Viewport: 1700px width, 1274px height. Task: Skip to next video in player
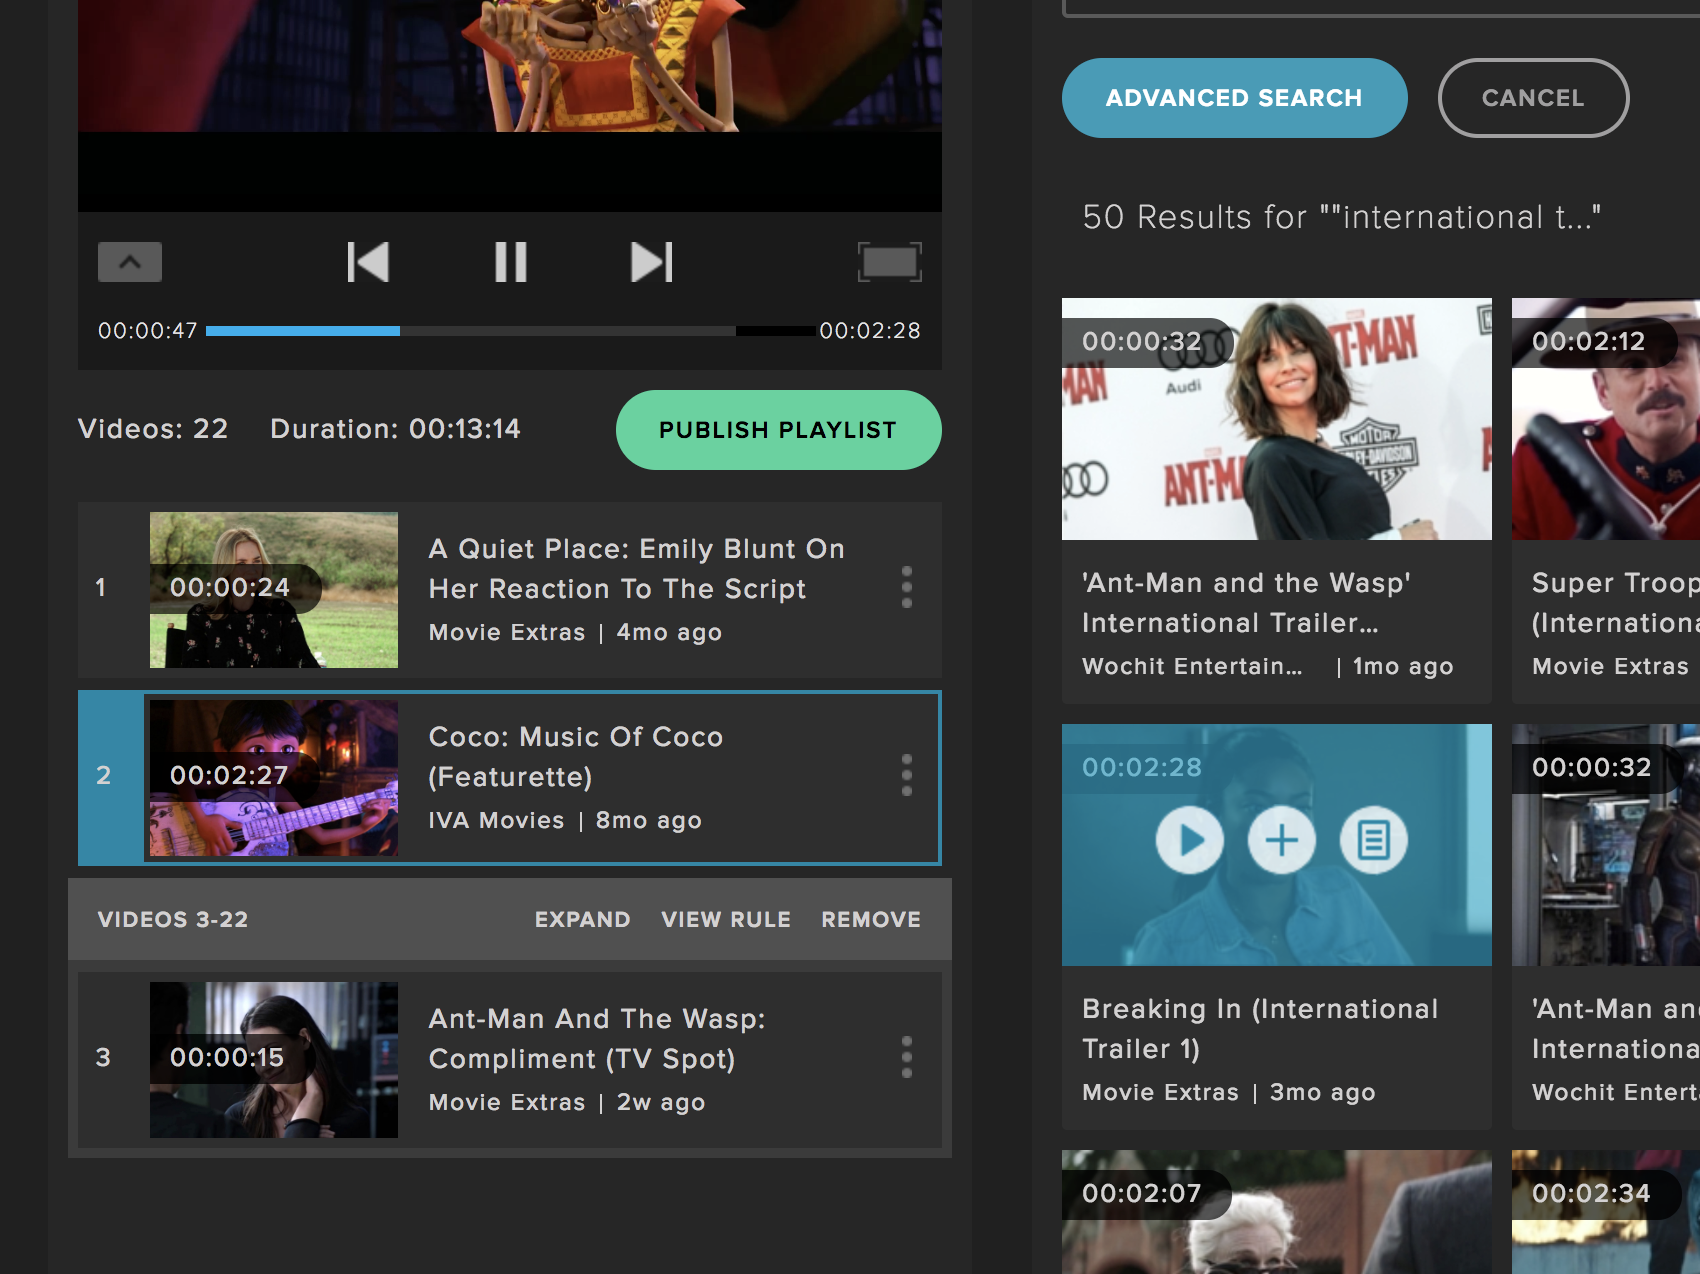[x=652, y=262]
